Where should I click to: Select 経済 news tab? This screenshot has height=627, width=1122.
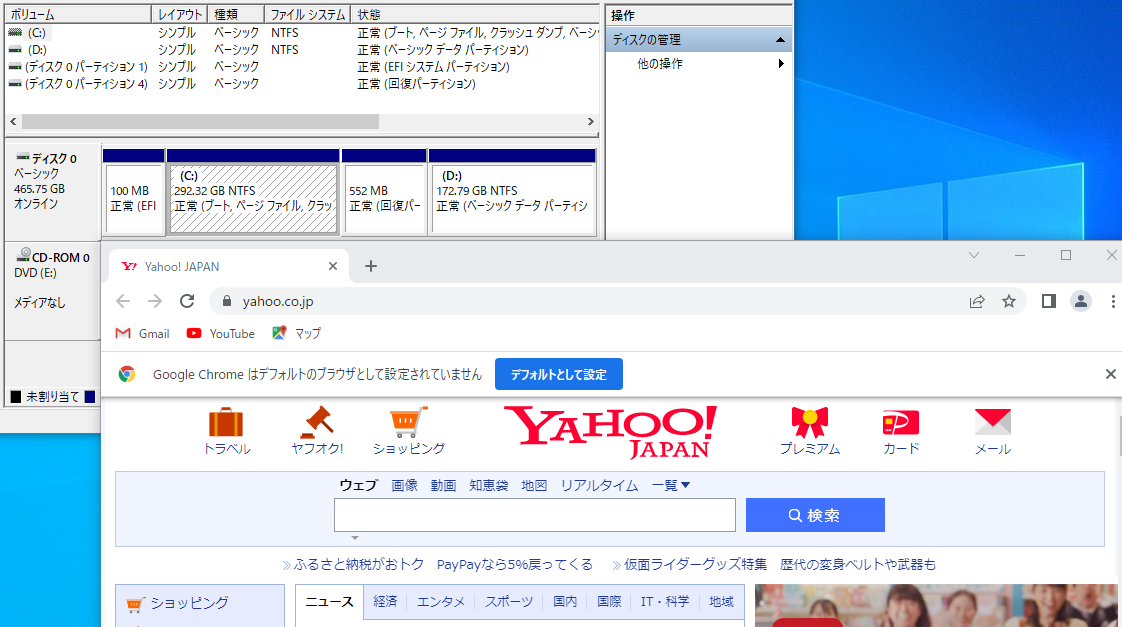pyautogui.click(x=385, y=602)
